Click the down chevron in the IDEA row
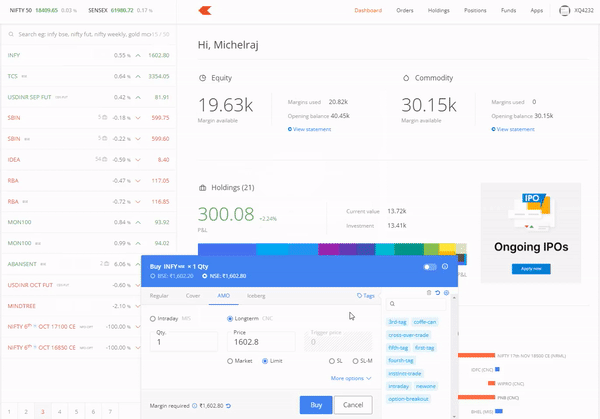Image resolution: width=600 pixels, height=419 pixels. pos(138,160)
